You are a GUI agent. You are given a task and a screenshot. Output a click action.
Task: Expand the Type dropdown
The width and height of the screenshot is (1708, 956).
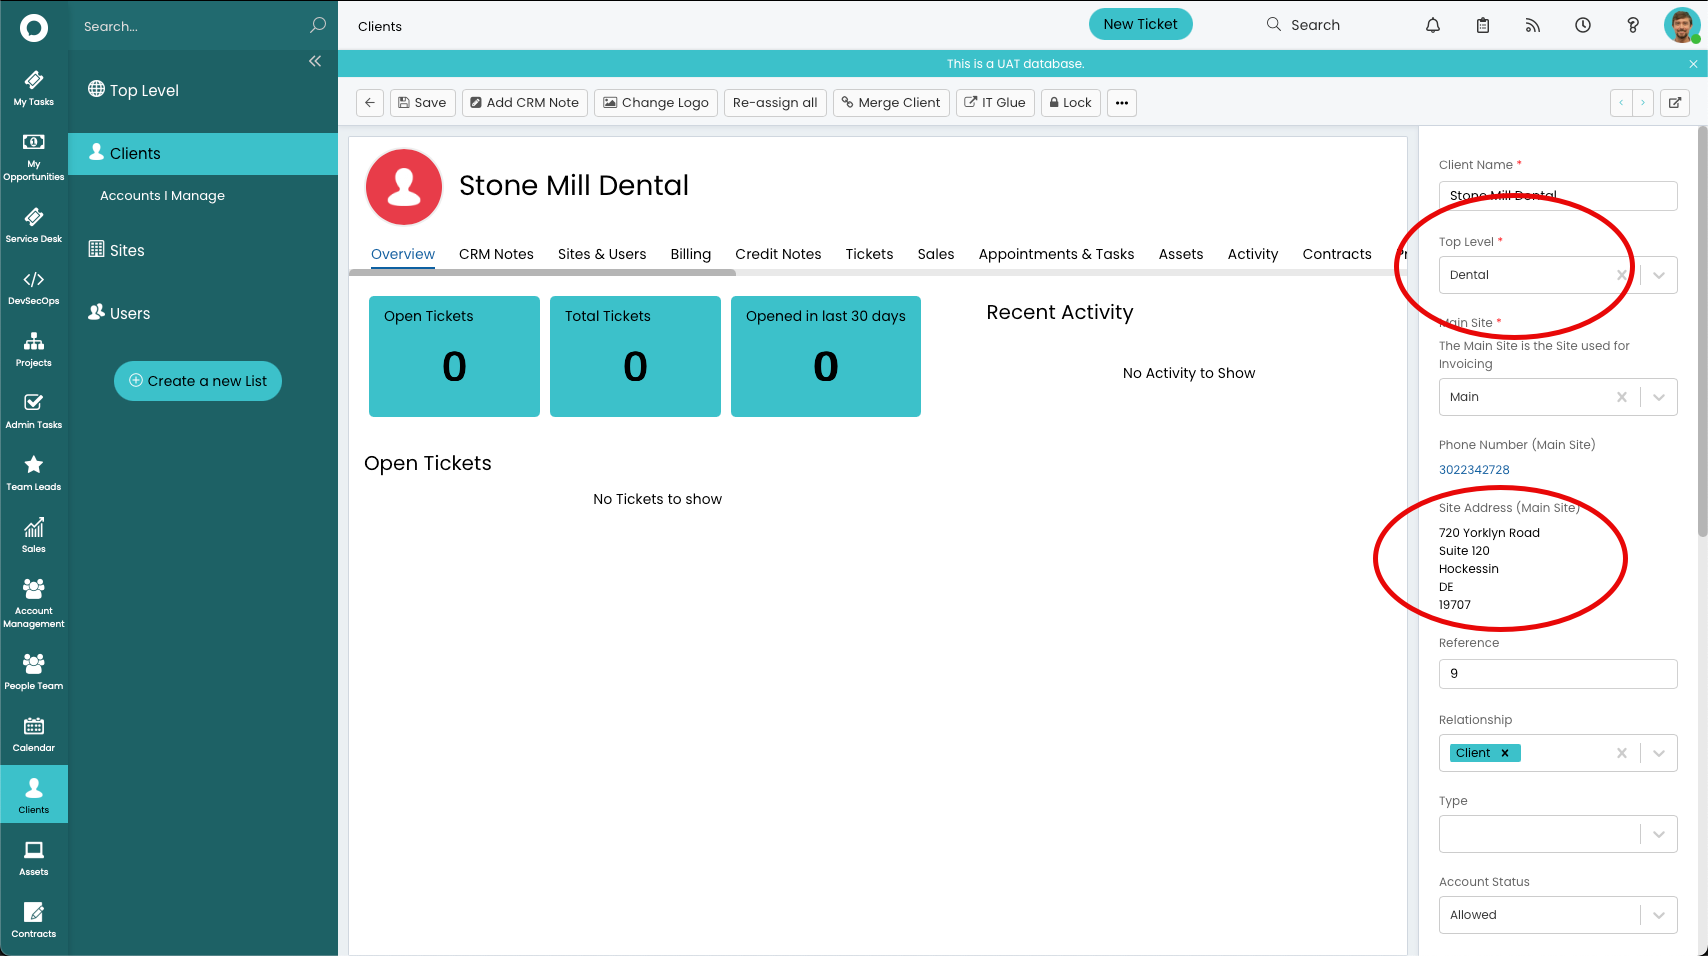(1659, 834)
